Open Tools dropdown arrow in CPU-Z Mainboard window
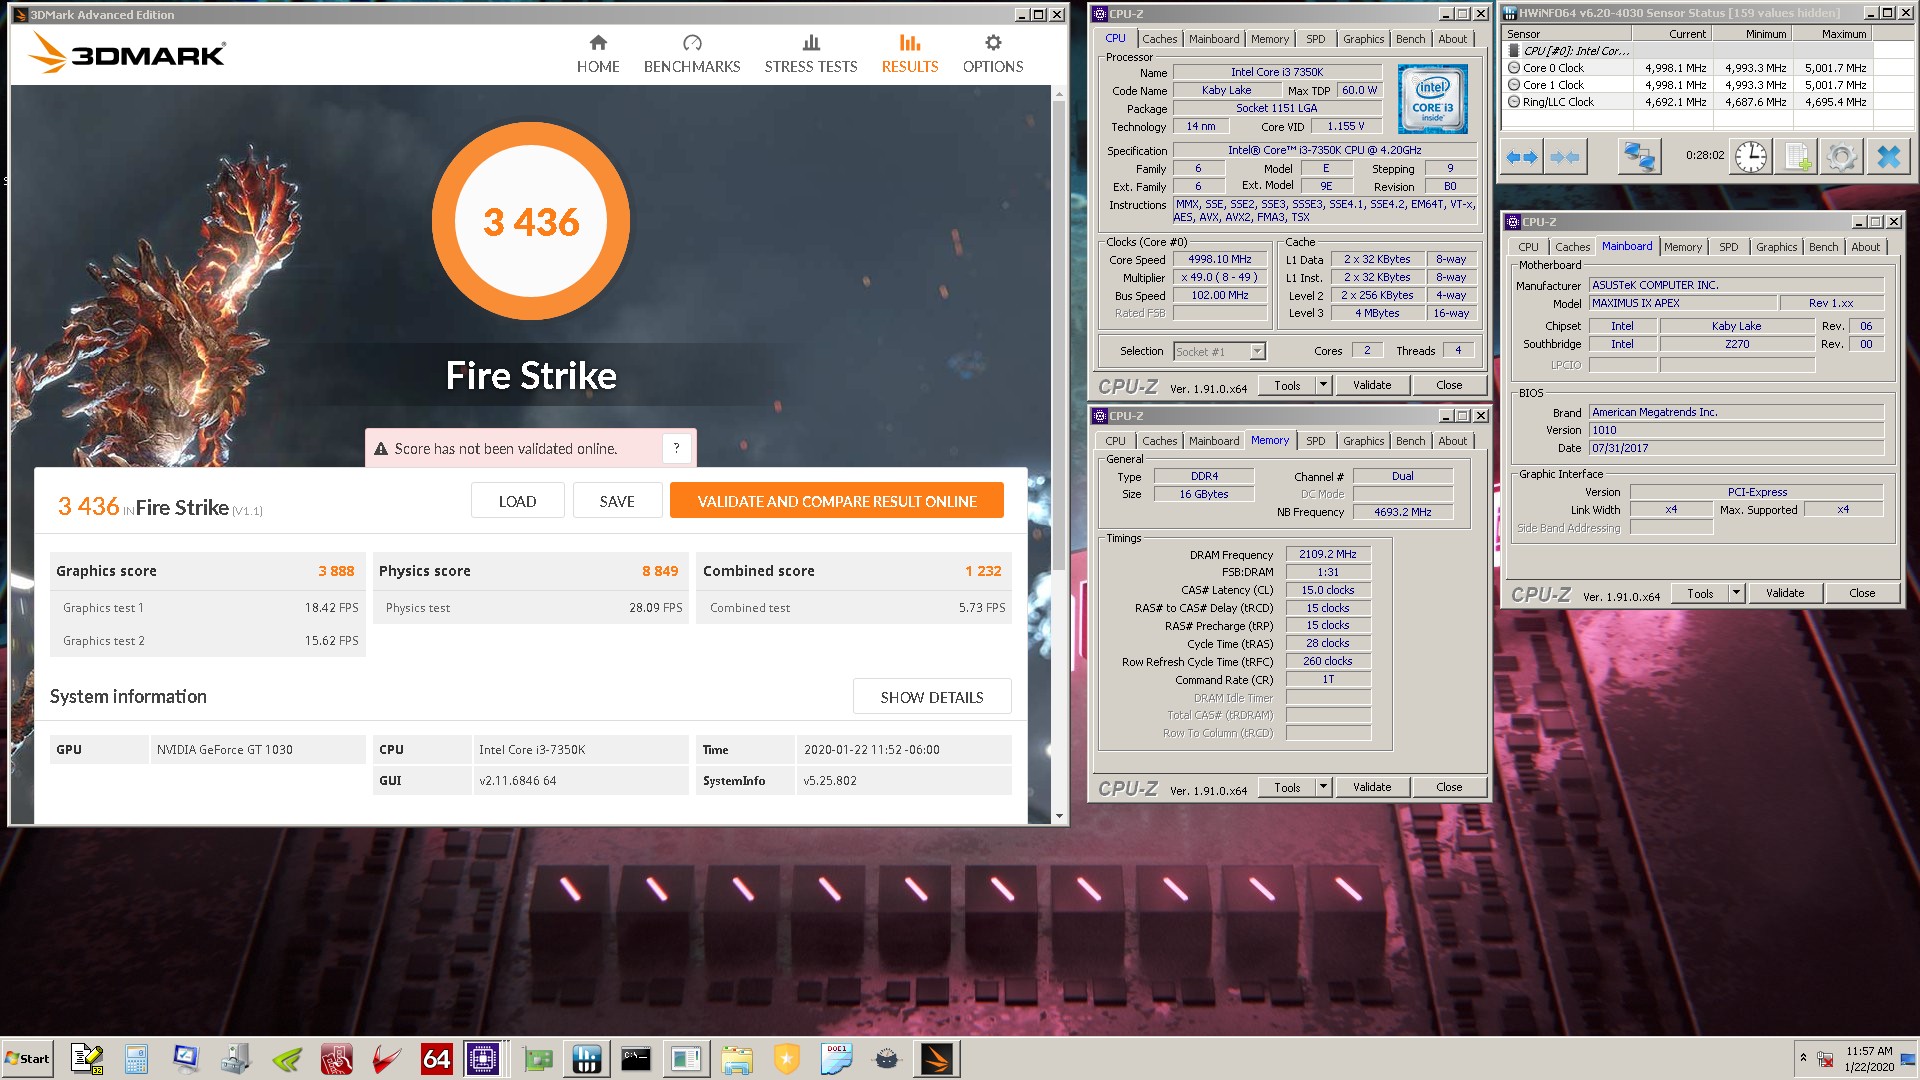 [x=1736, y=593]
